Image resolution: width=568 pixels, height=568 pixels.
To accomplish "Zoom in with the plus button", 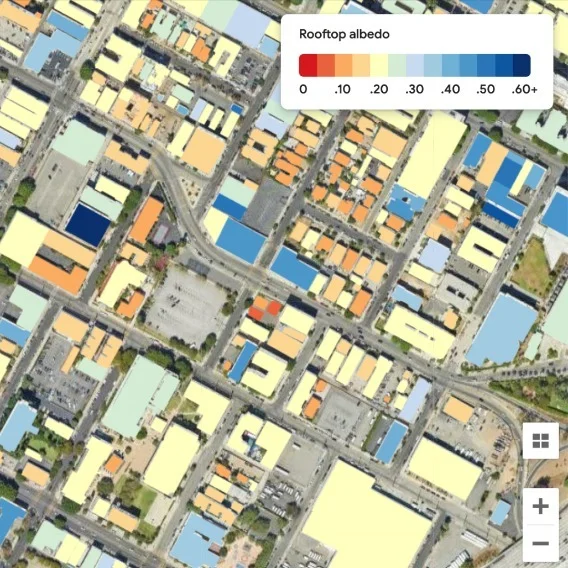I will 540,506.
